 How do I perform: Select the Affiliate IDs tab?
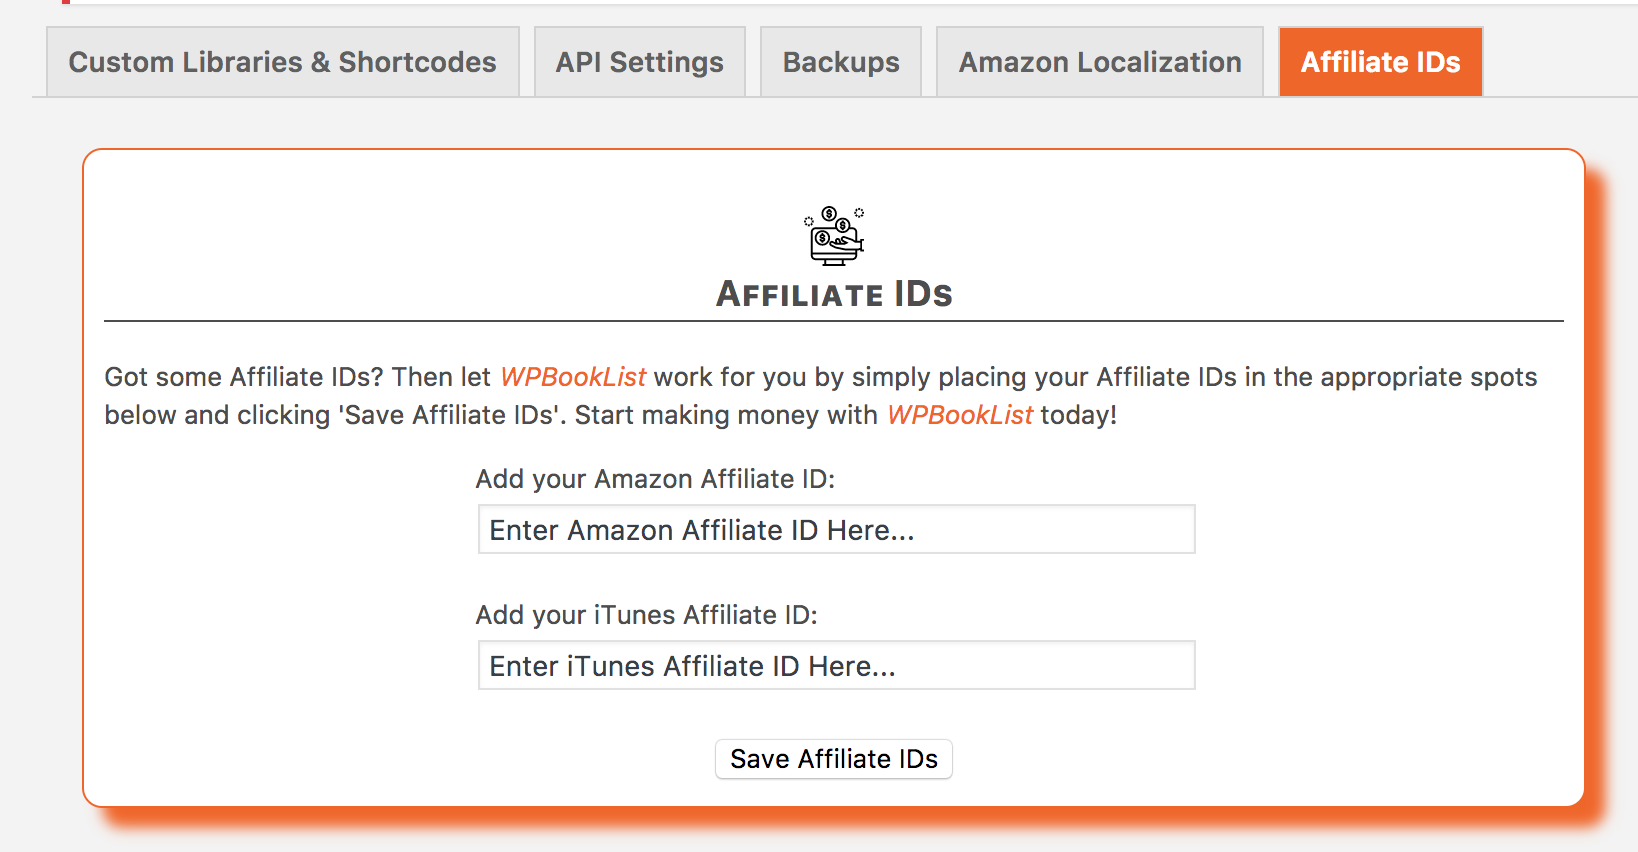tap(1380, 62)
